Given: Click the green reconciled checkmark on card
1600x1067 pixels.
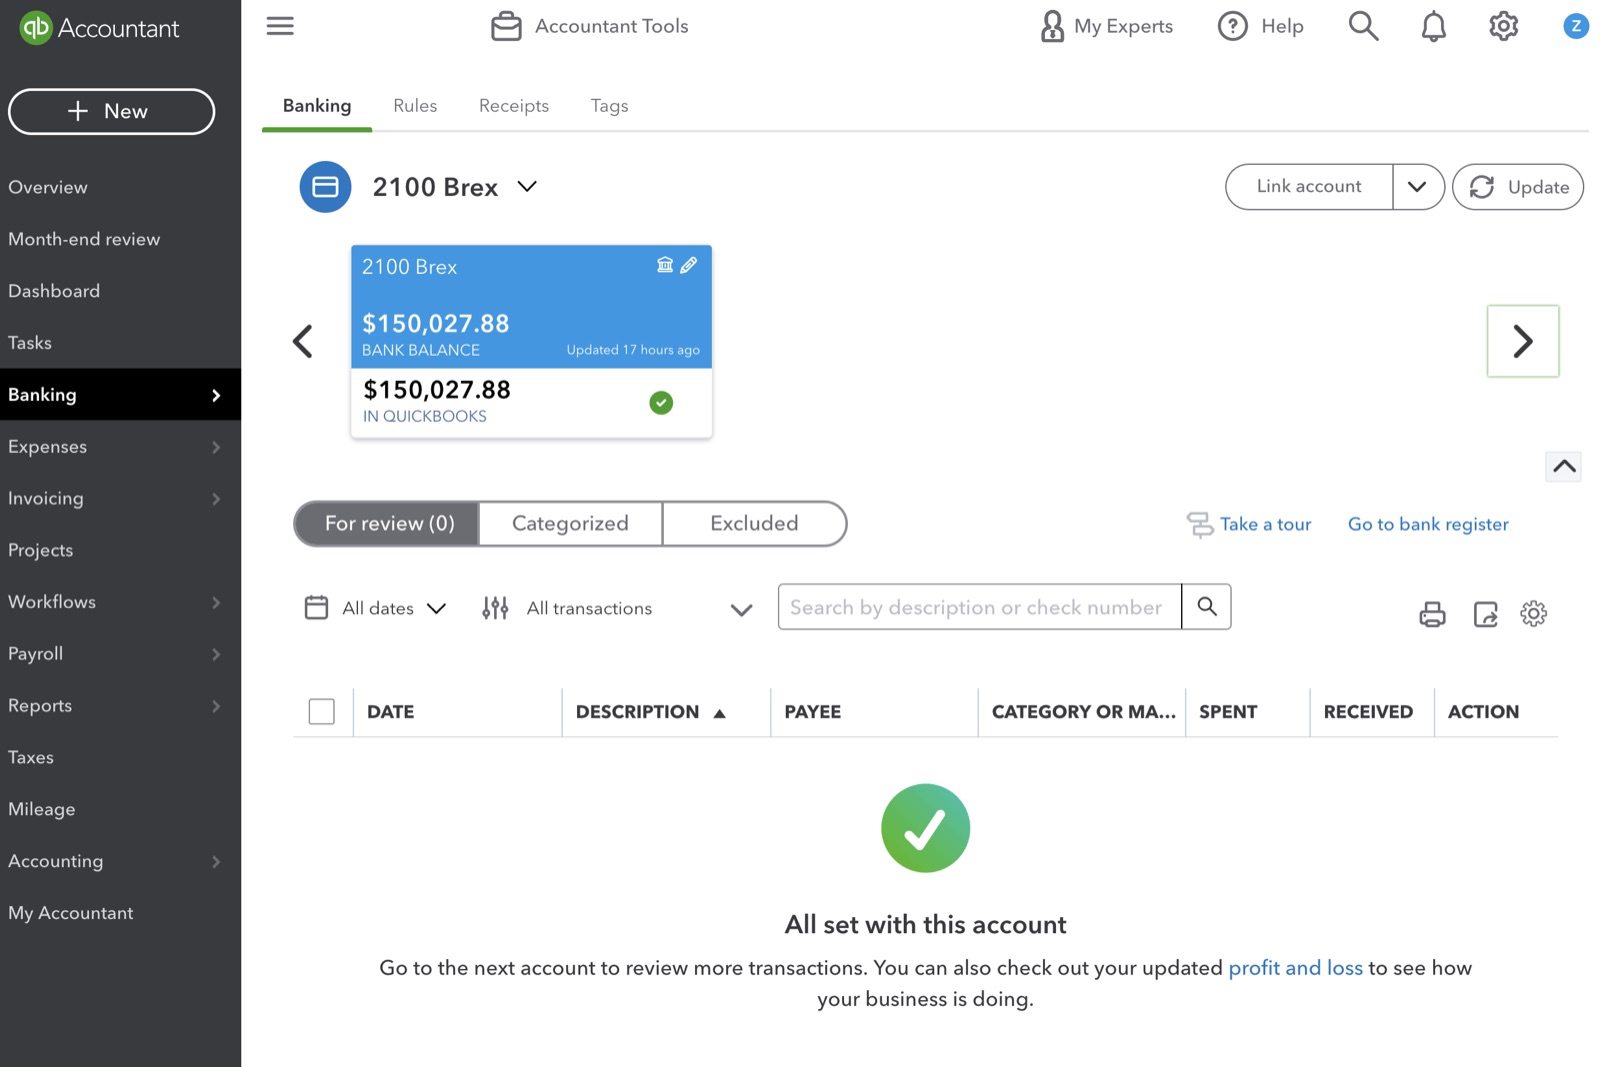Looking at the screenshot, I should point(661,403).
